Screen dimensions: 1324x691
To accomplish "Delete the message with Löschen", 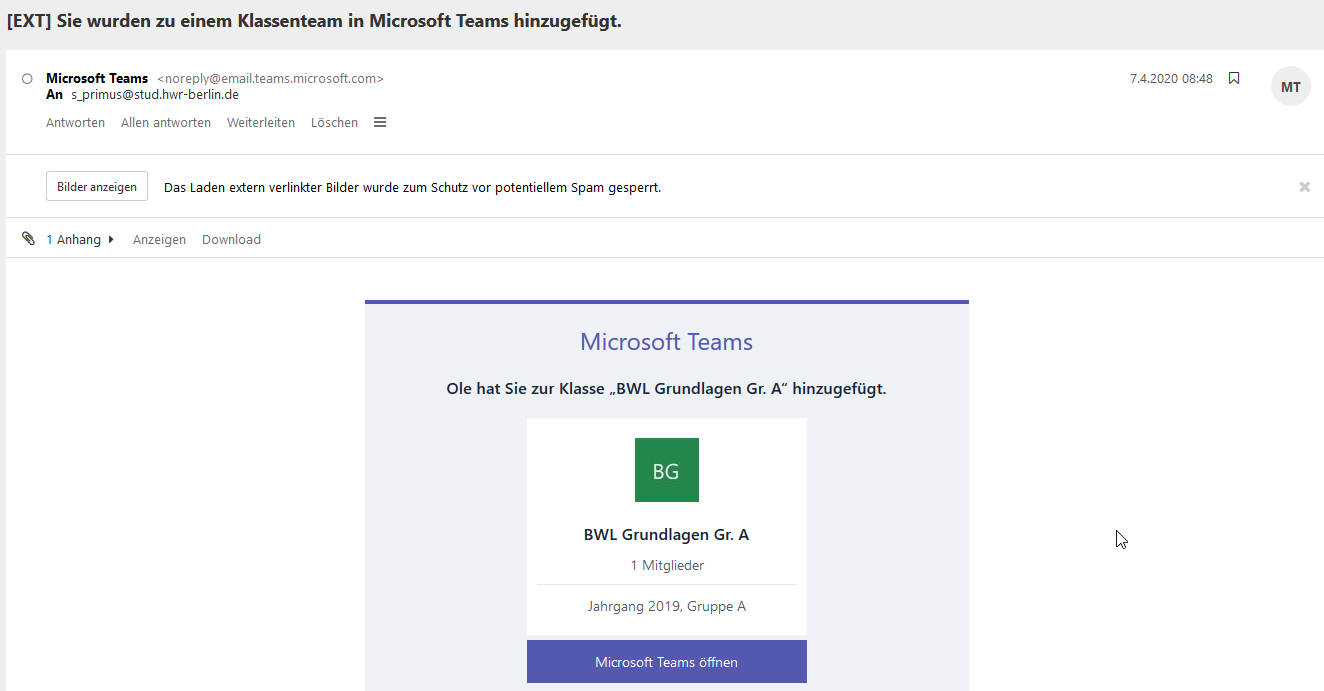I will point(334,123).
